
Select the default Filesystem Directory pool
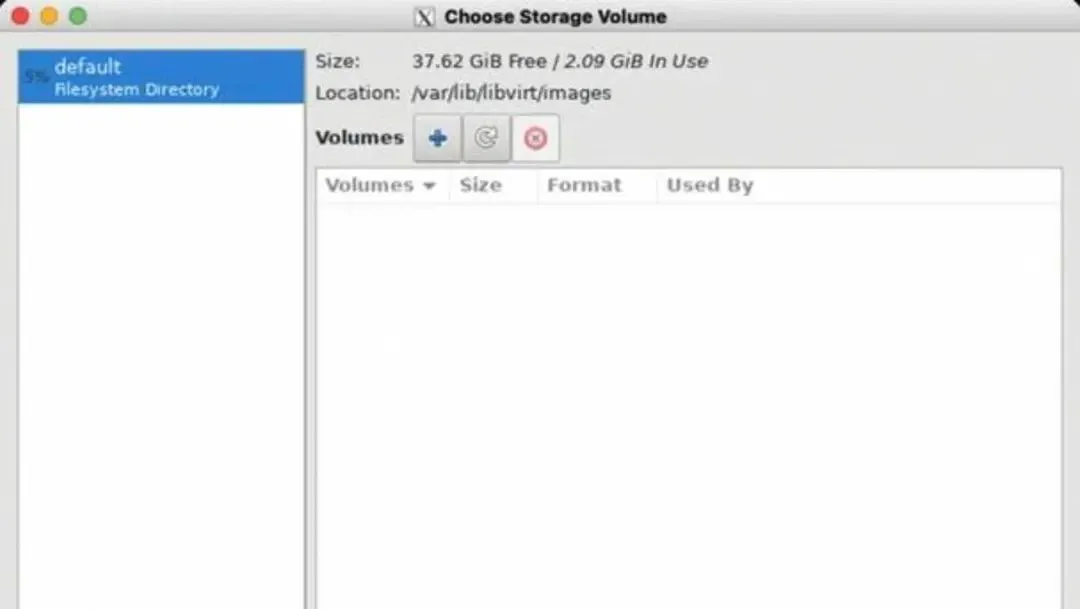(161, 76)
